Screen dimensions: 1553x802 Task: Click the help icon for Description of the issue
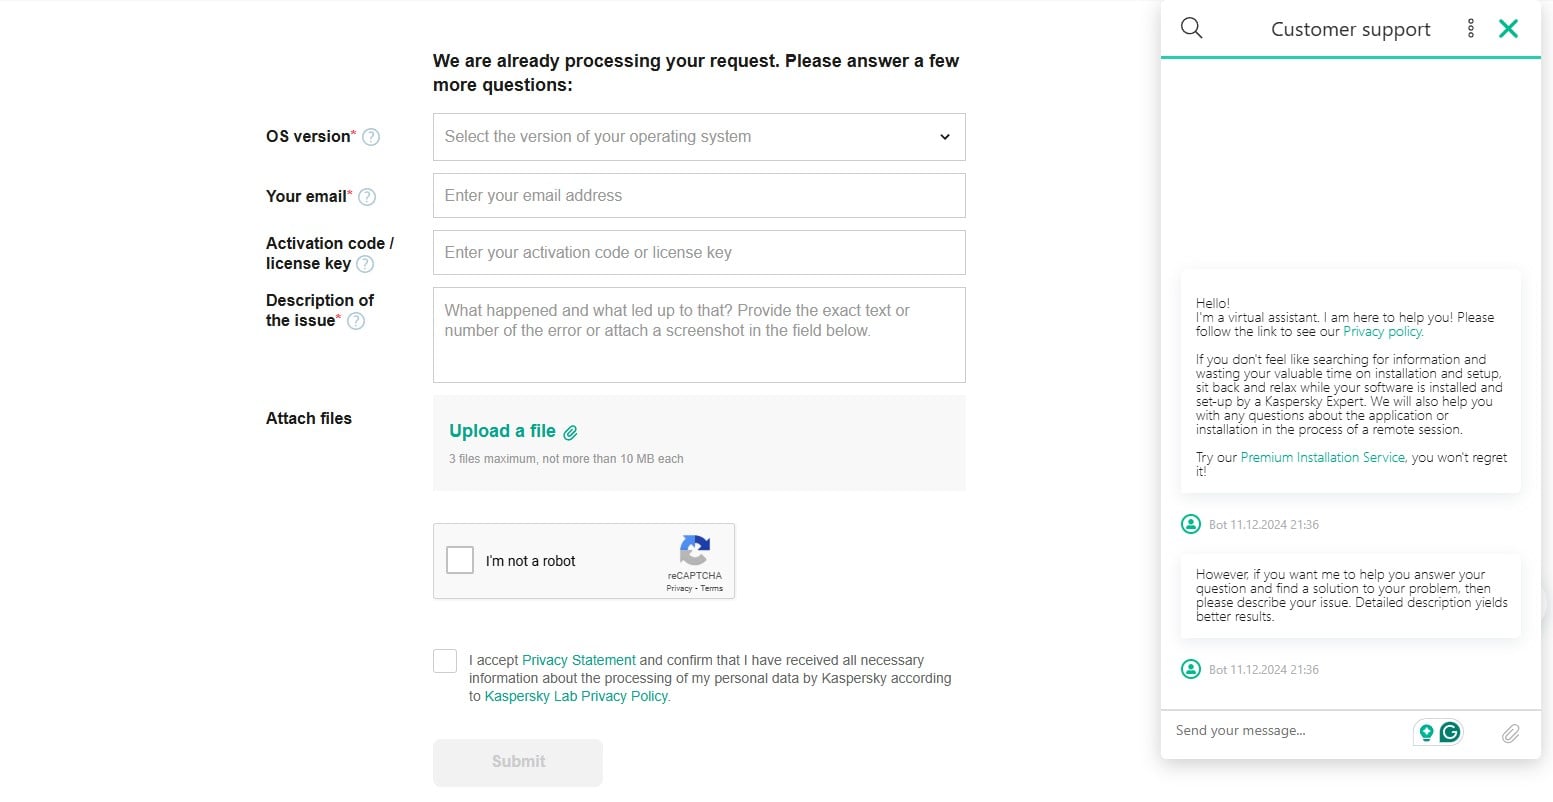(x=356, y=321)
